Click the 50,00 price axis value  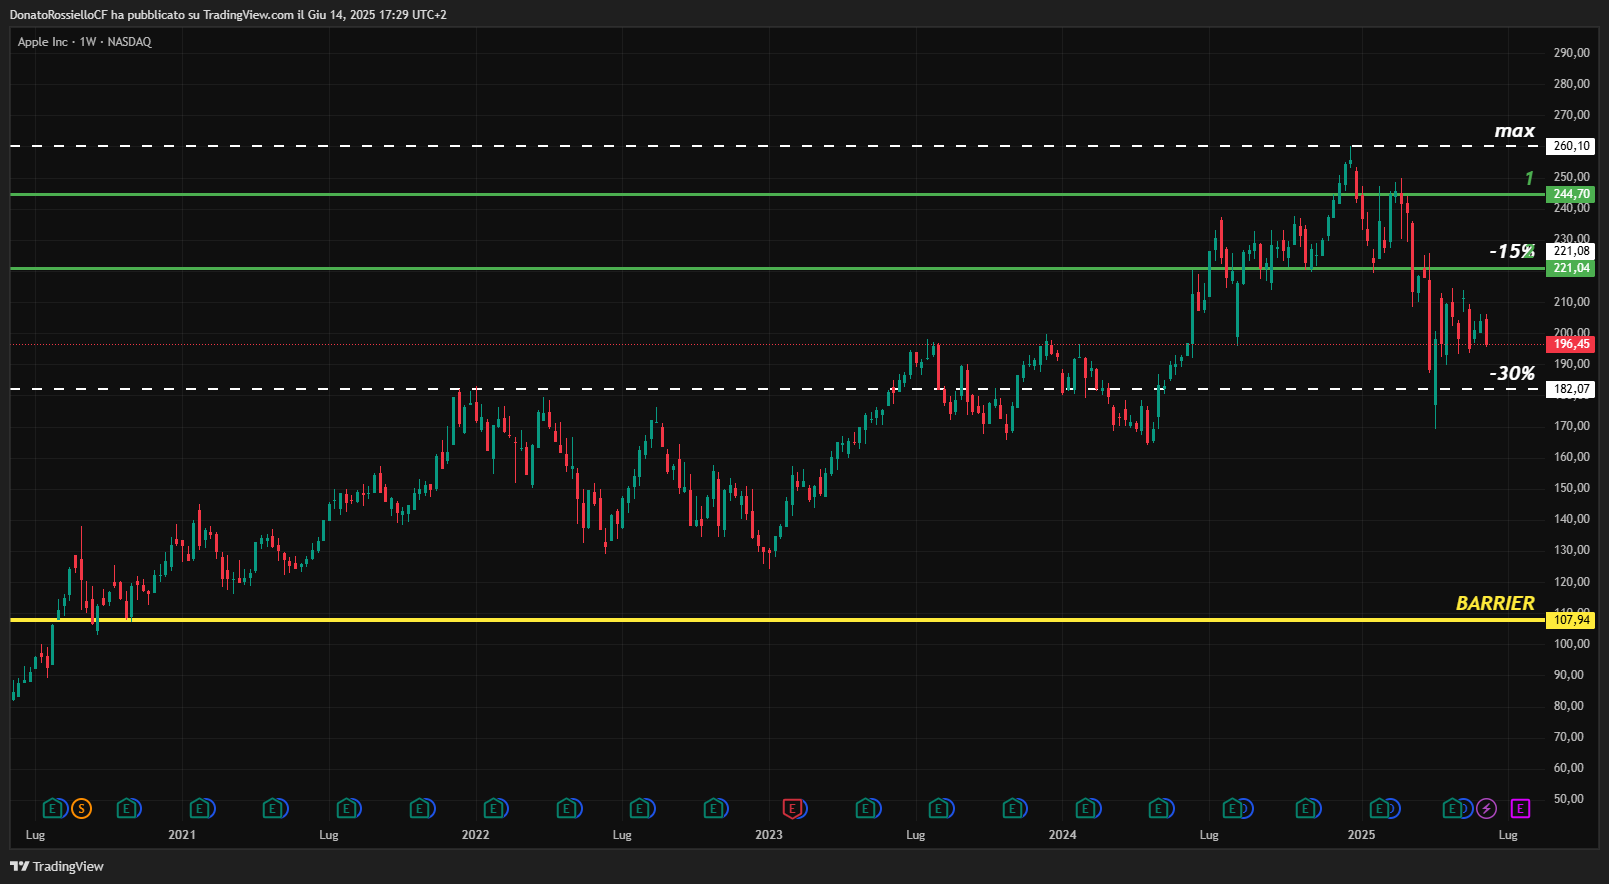click(1571, 799)
